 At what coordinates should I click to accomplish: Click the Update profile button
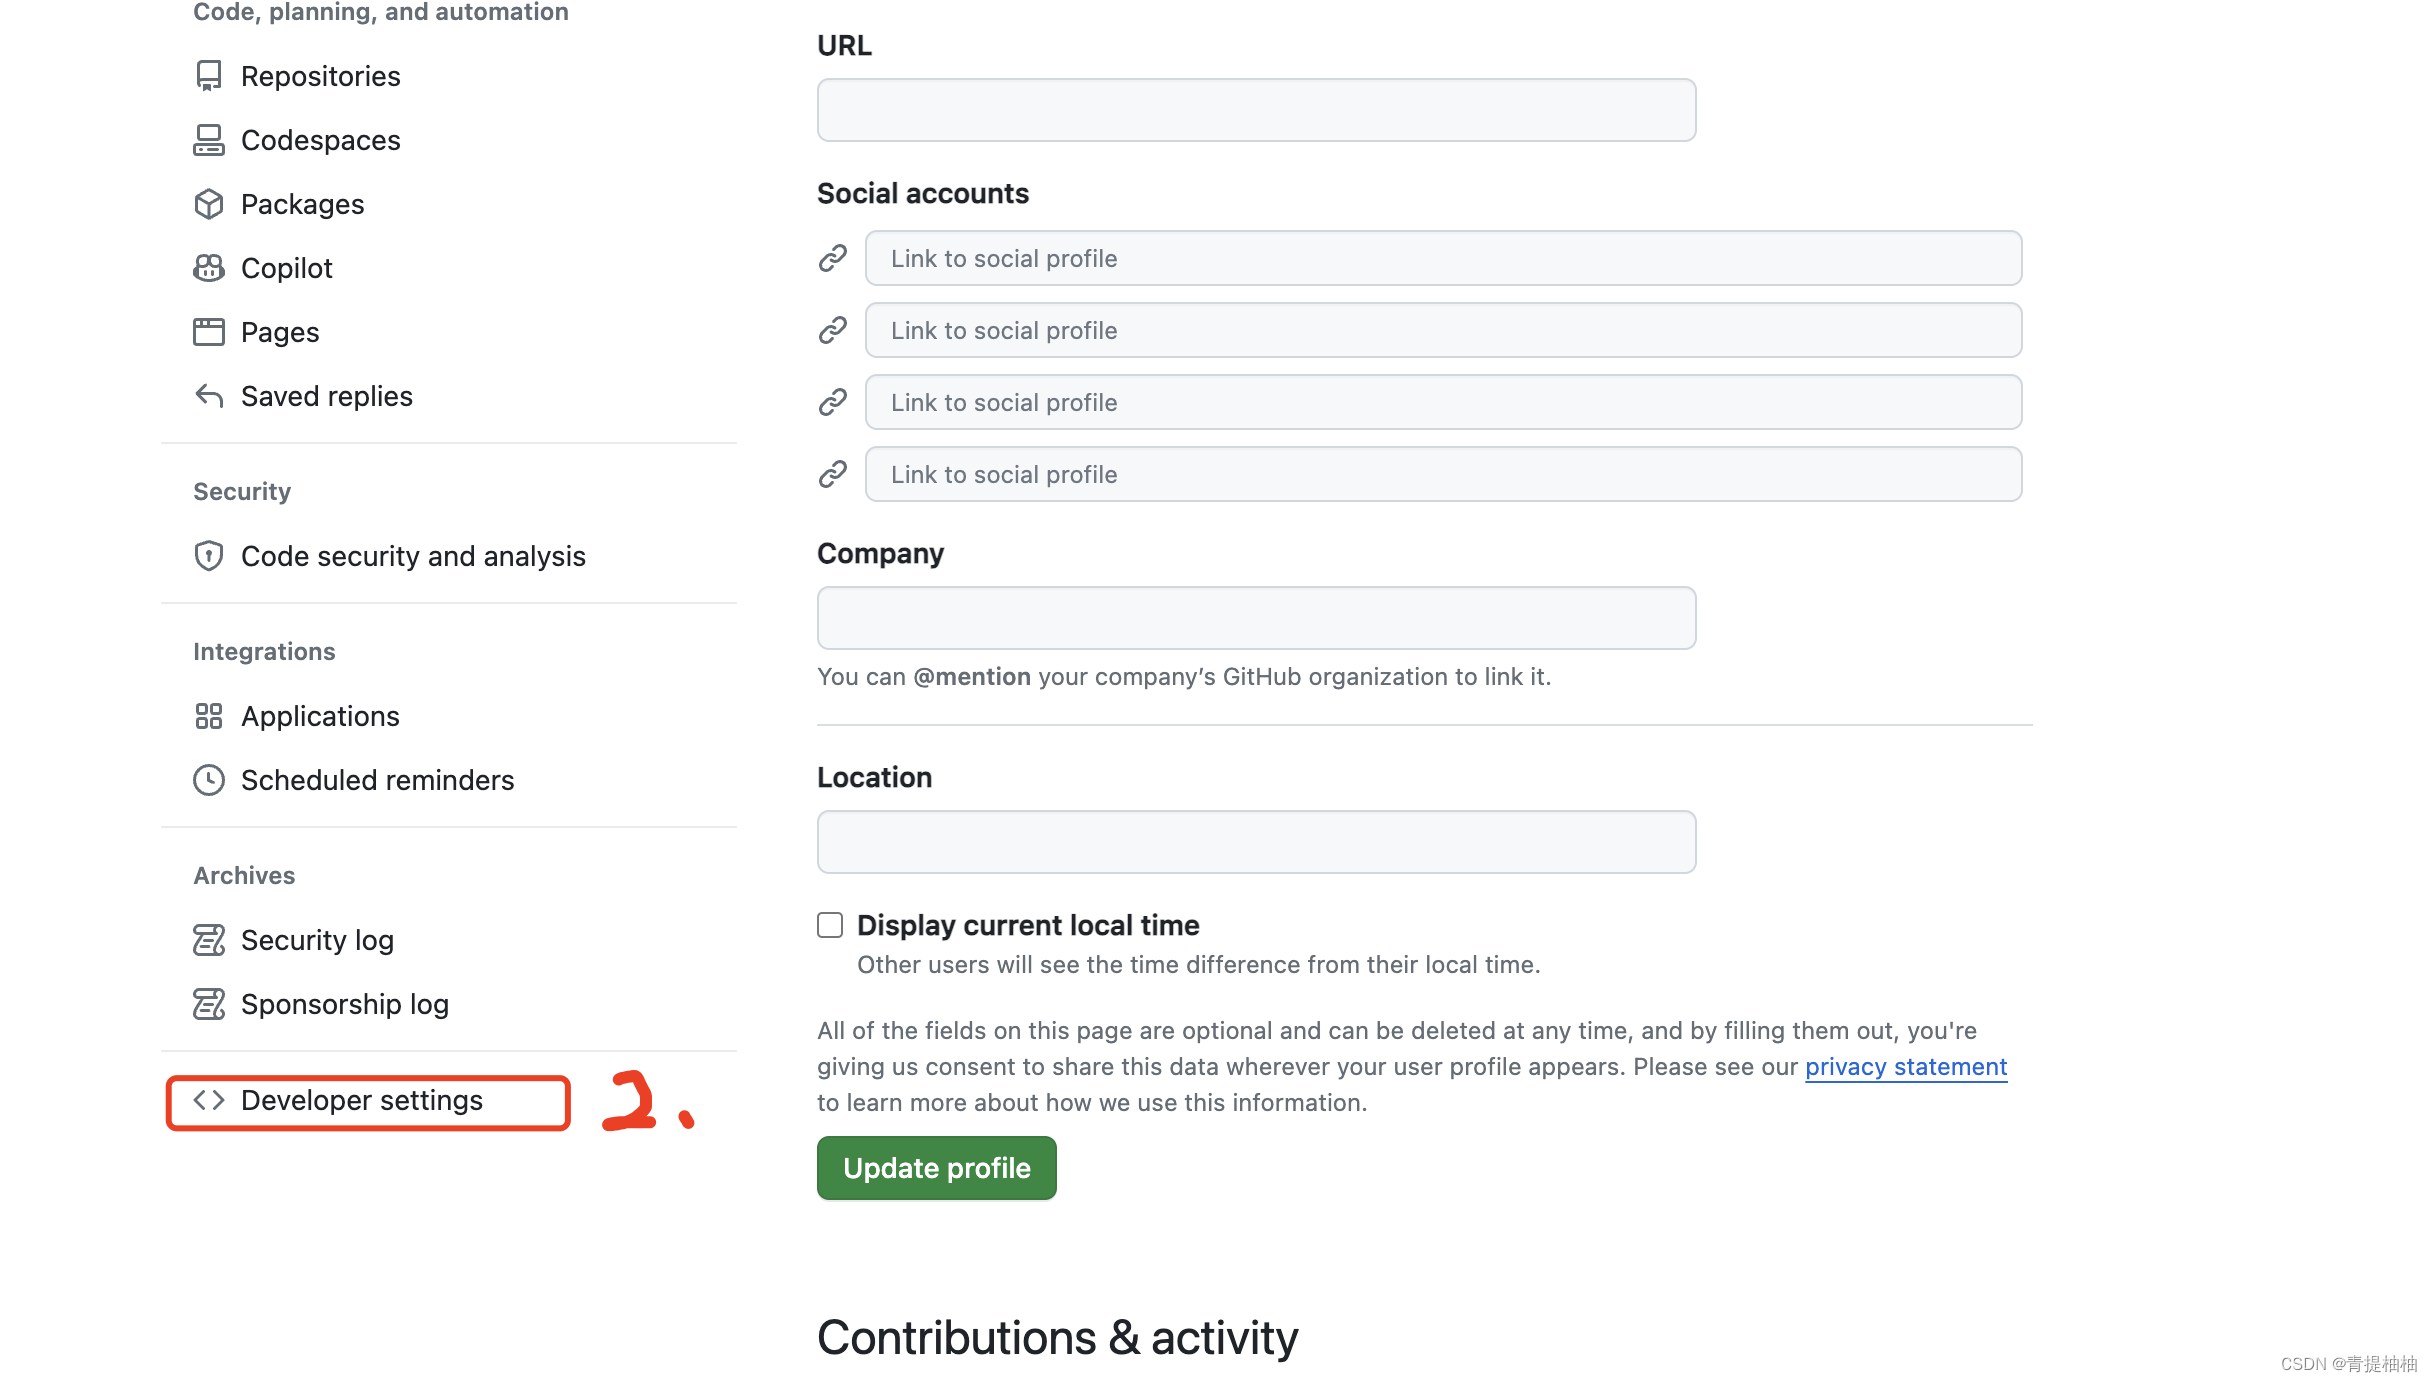point(936,1167)
